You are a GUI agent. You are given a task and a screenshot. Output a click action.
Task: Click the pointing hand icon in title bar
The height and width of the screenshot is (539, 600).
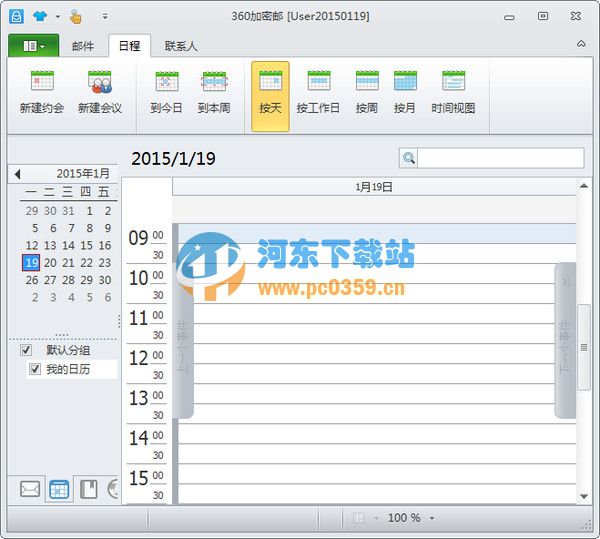pyautogui.click(x=76, y=16)
